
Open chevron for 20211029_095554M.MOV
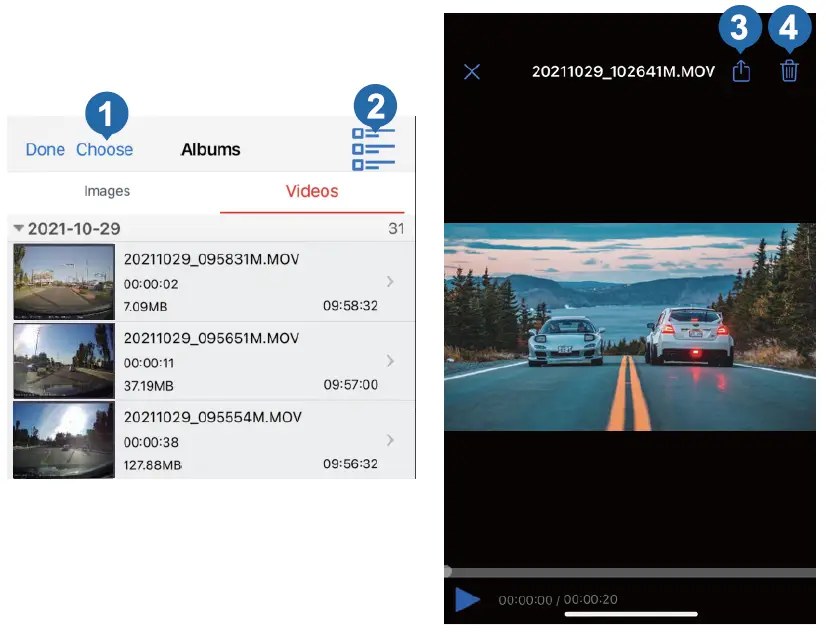tap(390, 440)
